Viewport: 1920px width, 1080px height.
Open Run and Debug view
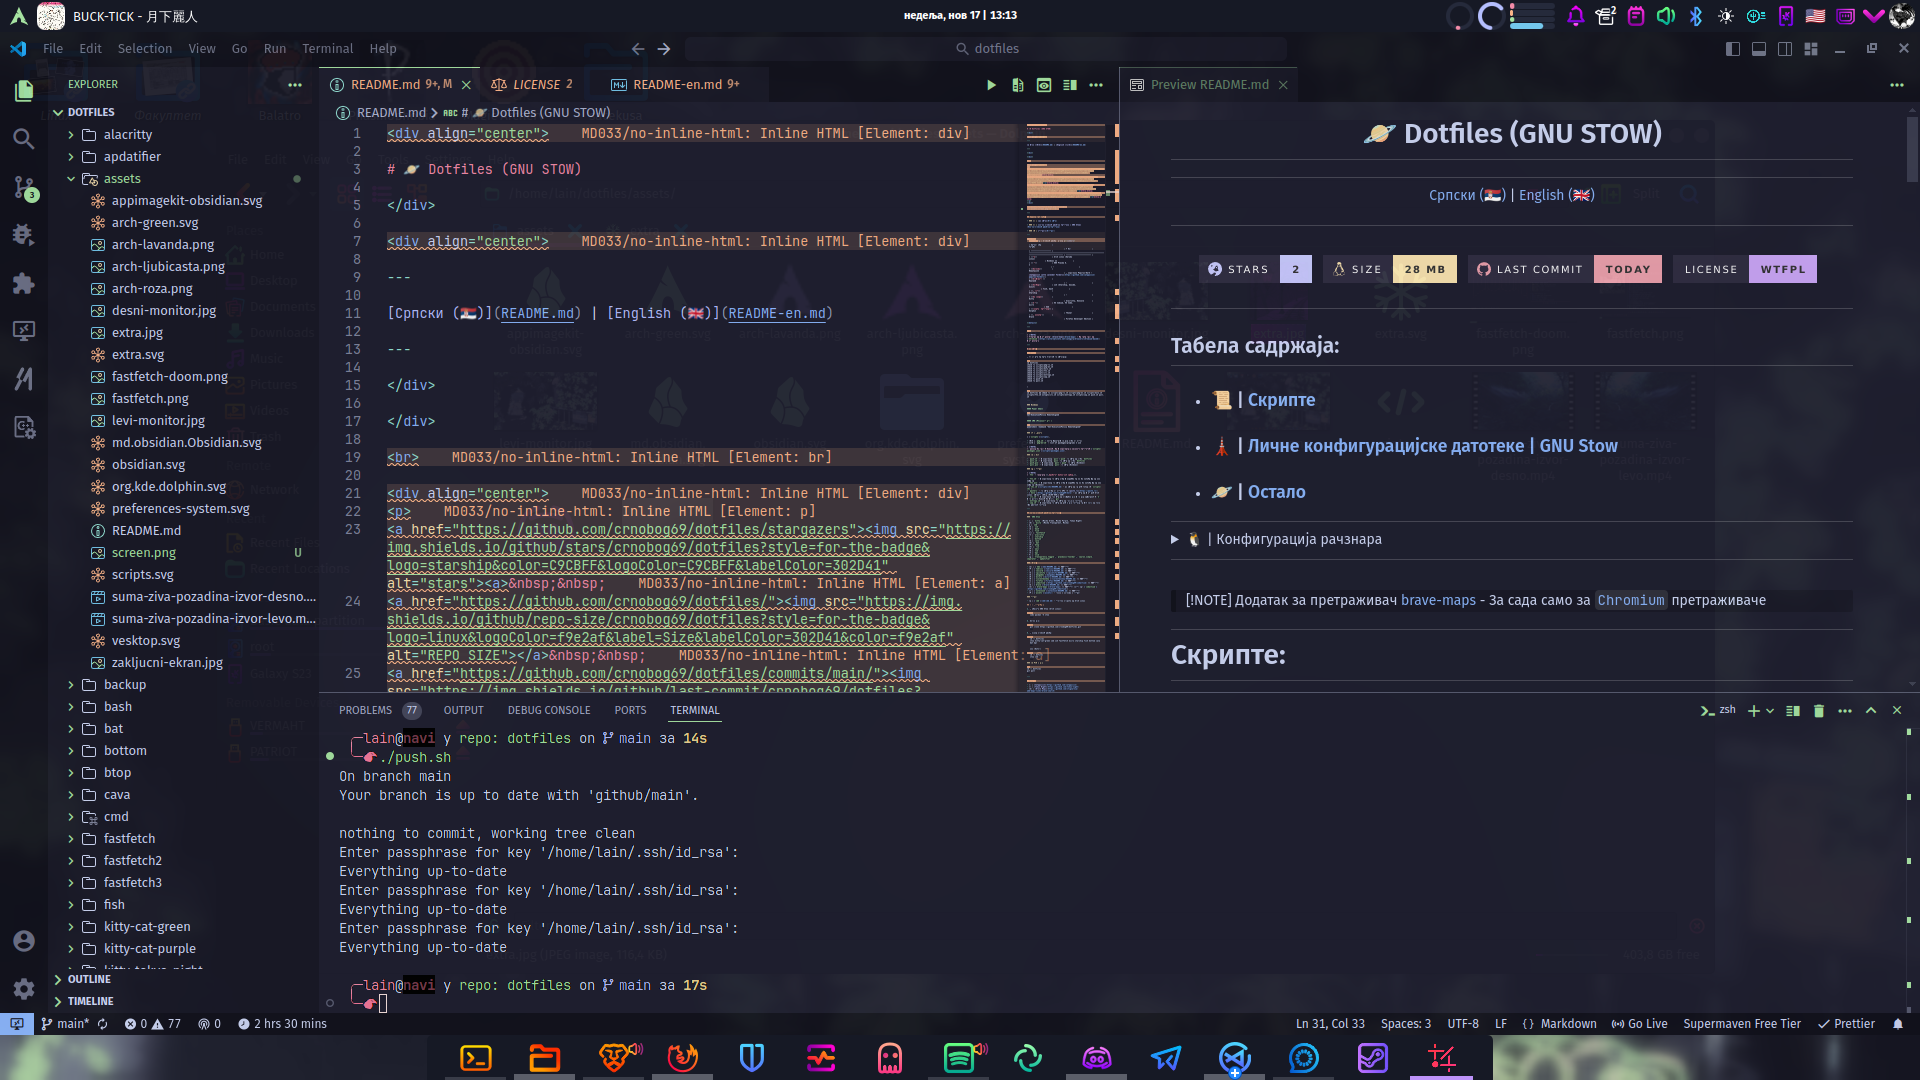[x=24, y=235]
